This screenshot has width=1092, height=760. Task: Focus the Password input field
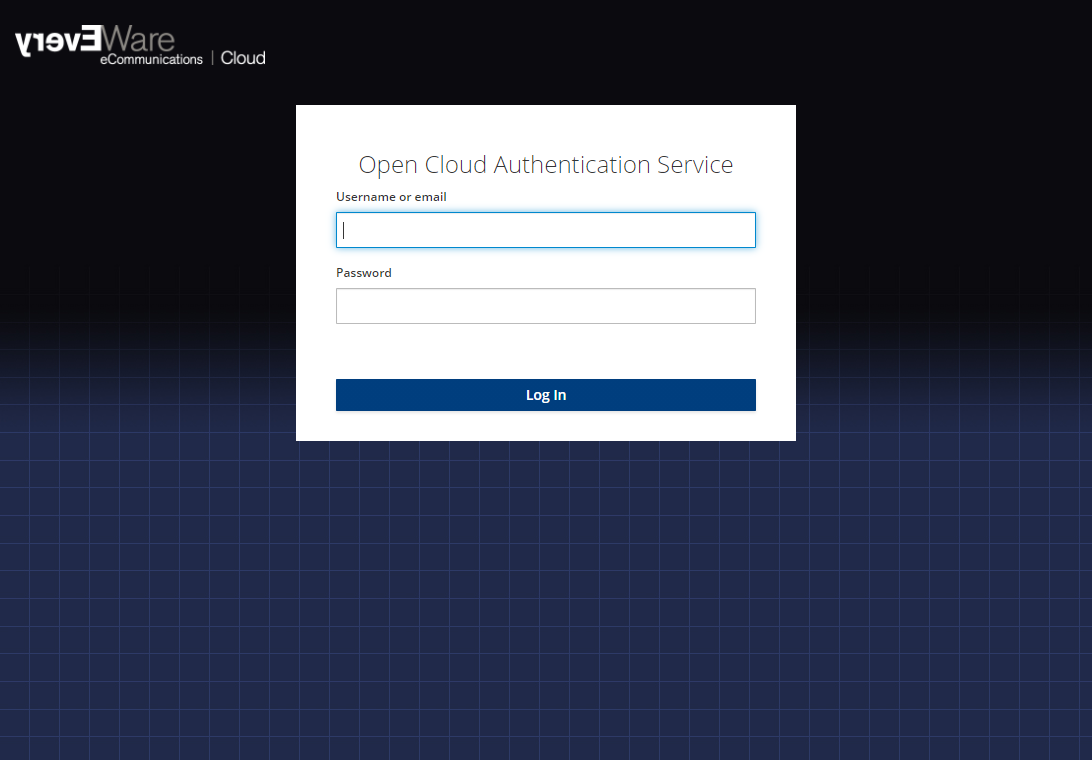tap(545, 306)
